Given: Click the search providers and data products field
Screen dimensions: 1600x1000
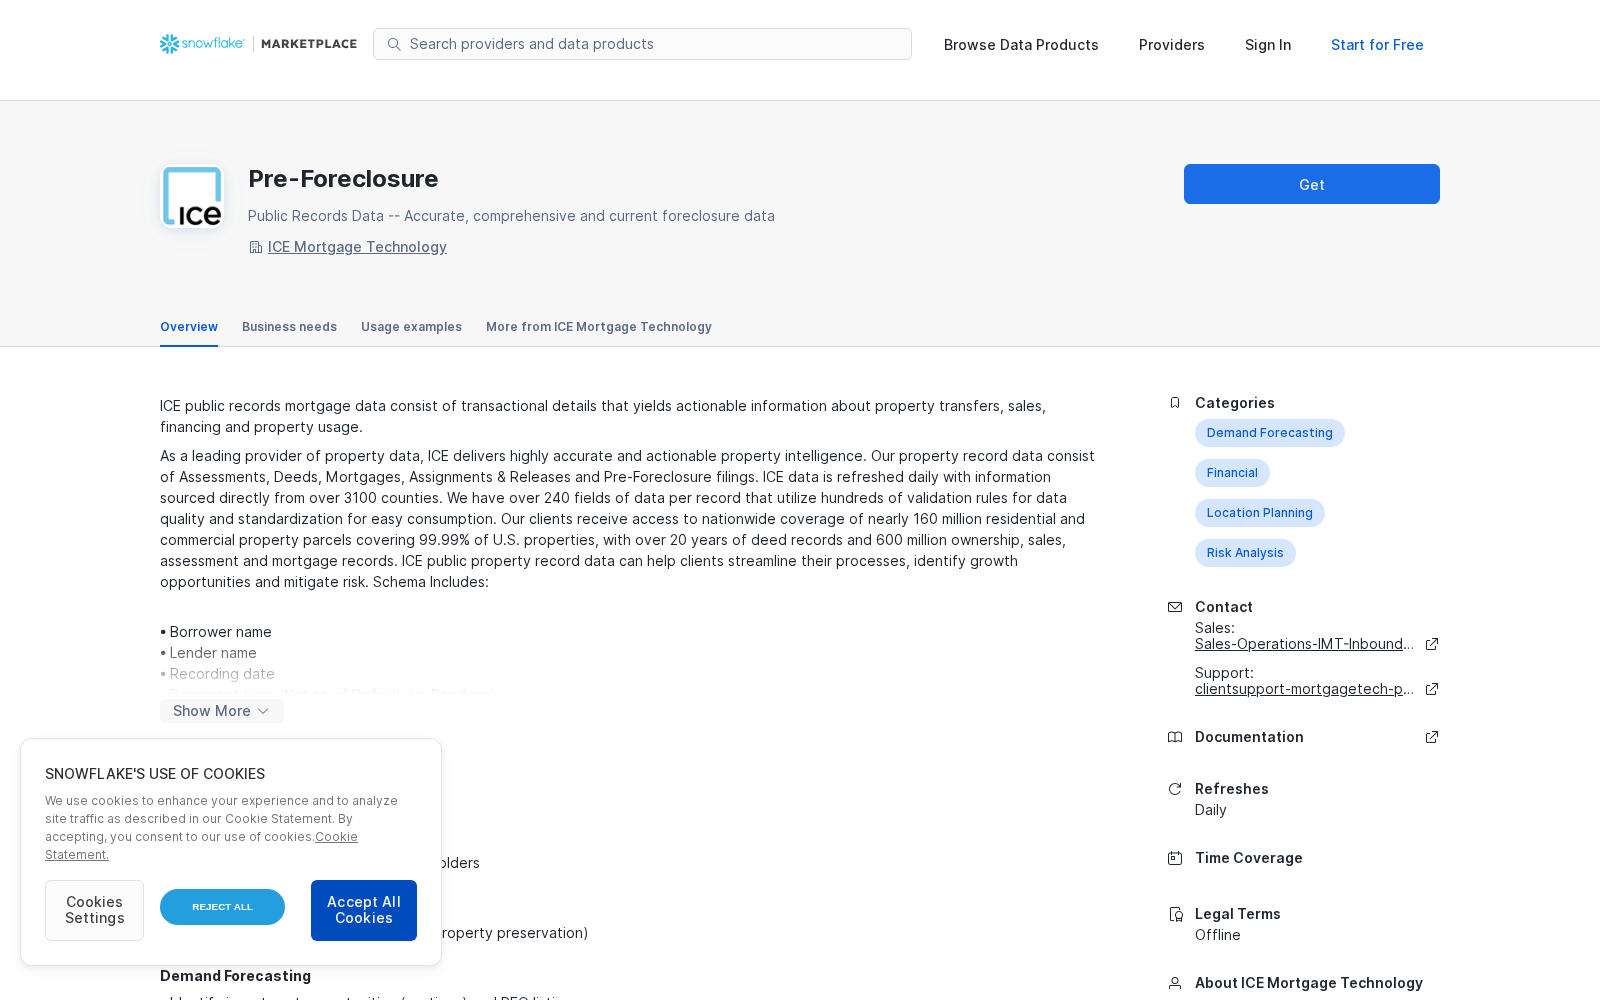Looking at the screenshot, I should pyautogui.click(x=642, y=44).
